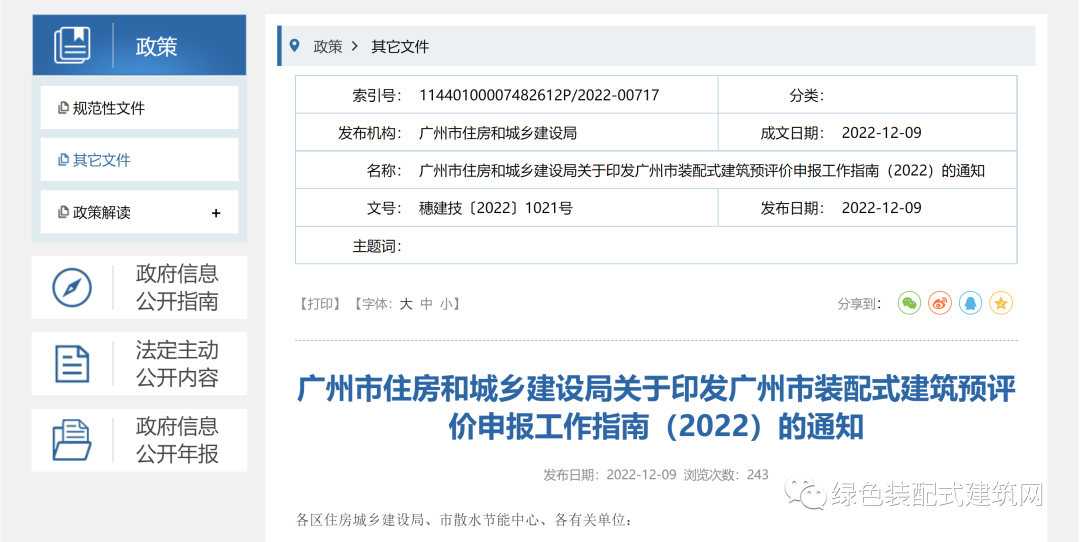The width and height of the screenshot is (1080, 542).
Task: Share via the green WeChat icon
Action: pyautogui.click(x=909, y=303)
